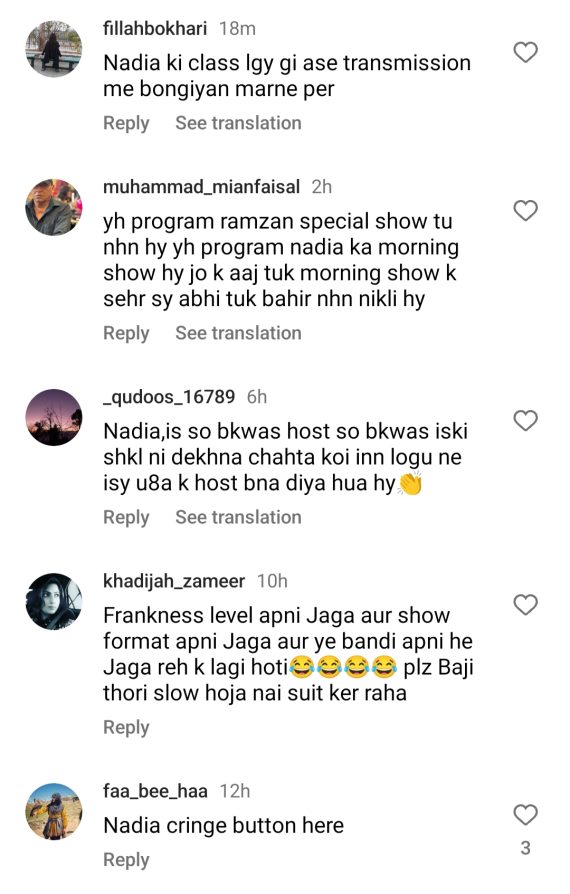Like fillahbokhari's comment with the heart
The image size is (570, 894).
click(526, 52)
